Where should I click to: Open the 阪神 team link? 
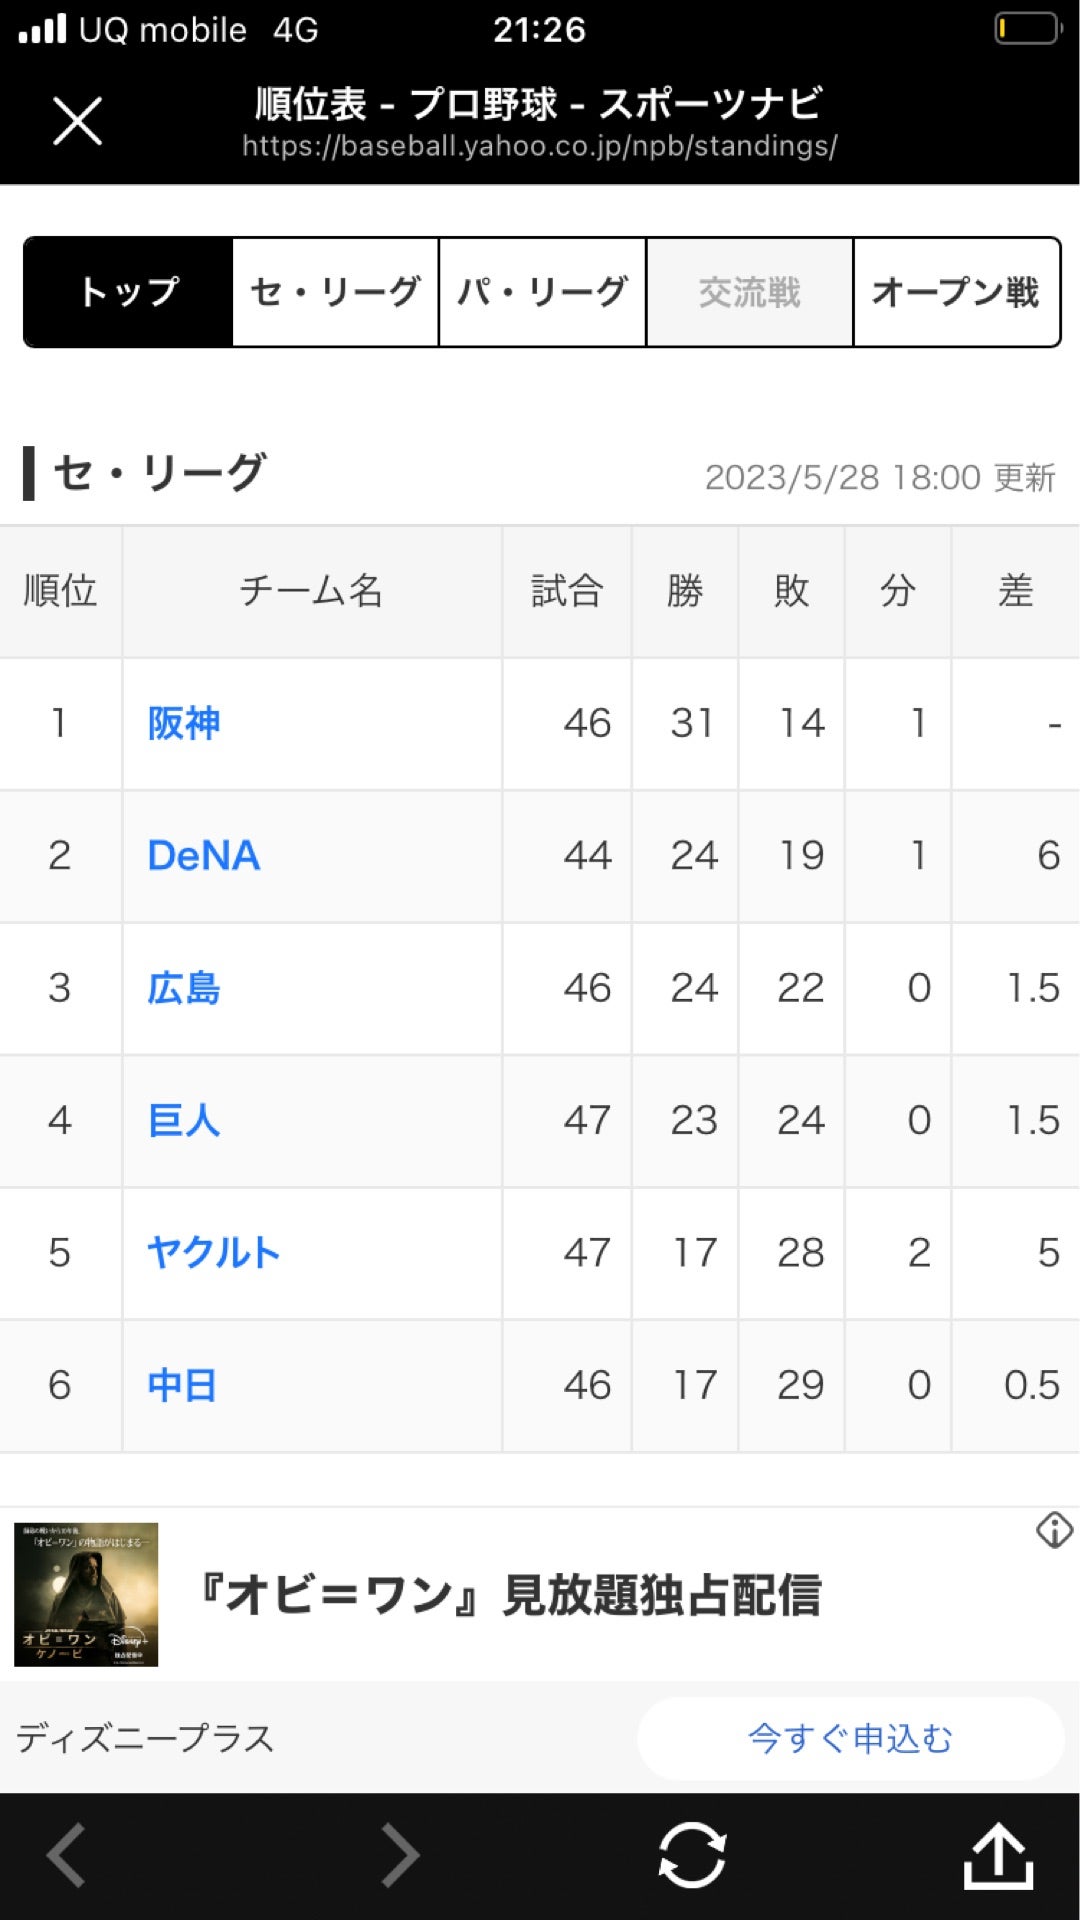click(x=184, y=723)
